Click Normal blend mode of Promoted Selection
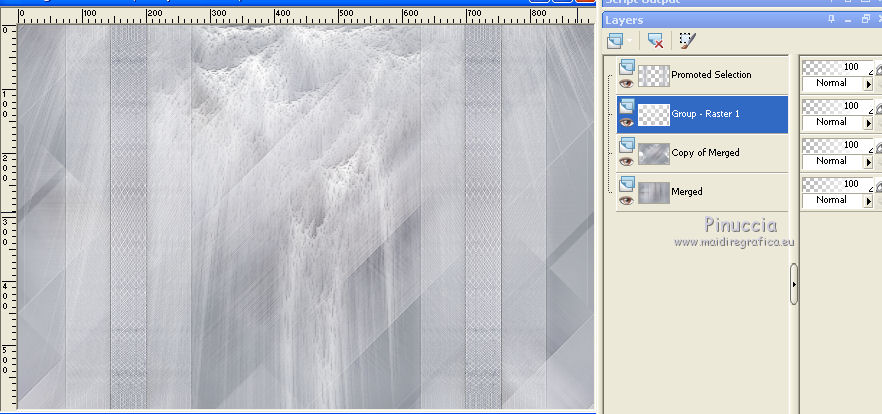This screenshot has height=414, width=882. pos(832,83)
